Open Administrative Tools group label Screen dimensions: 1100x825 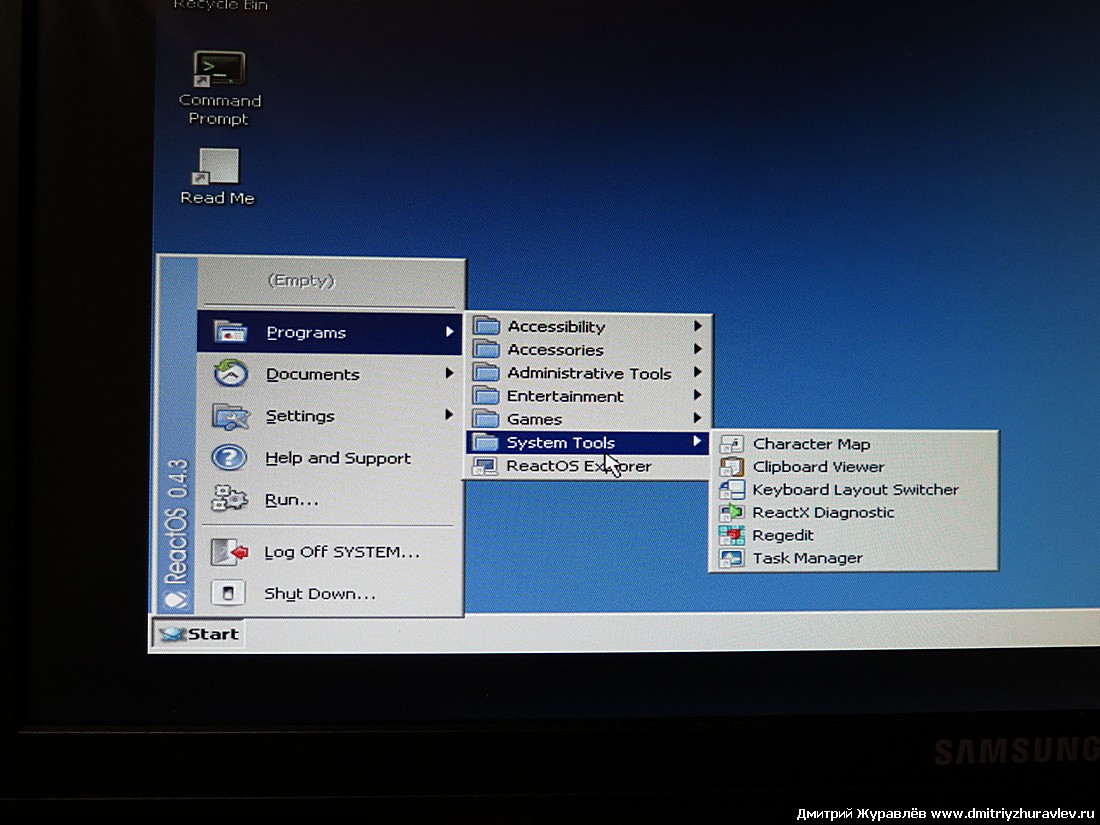589,373
